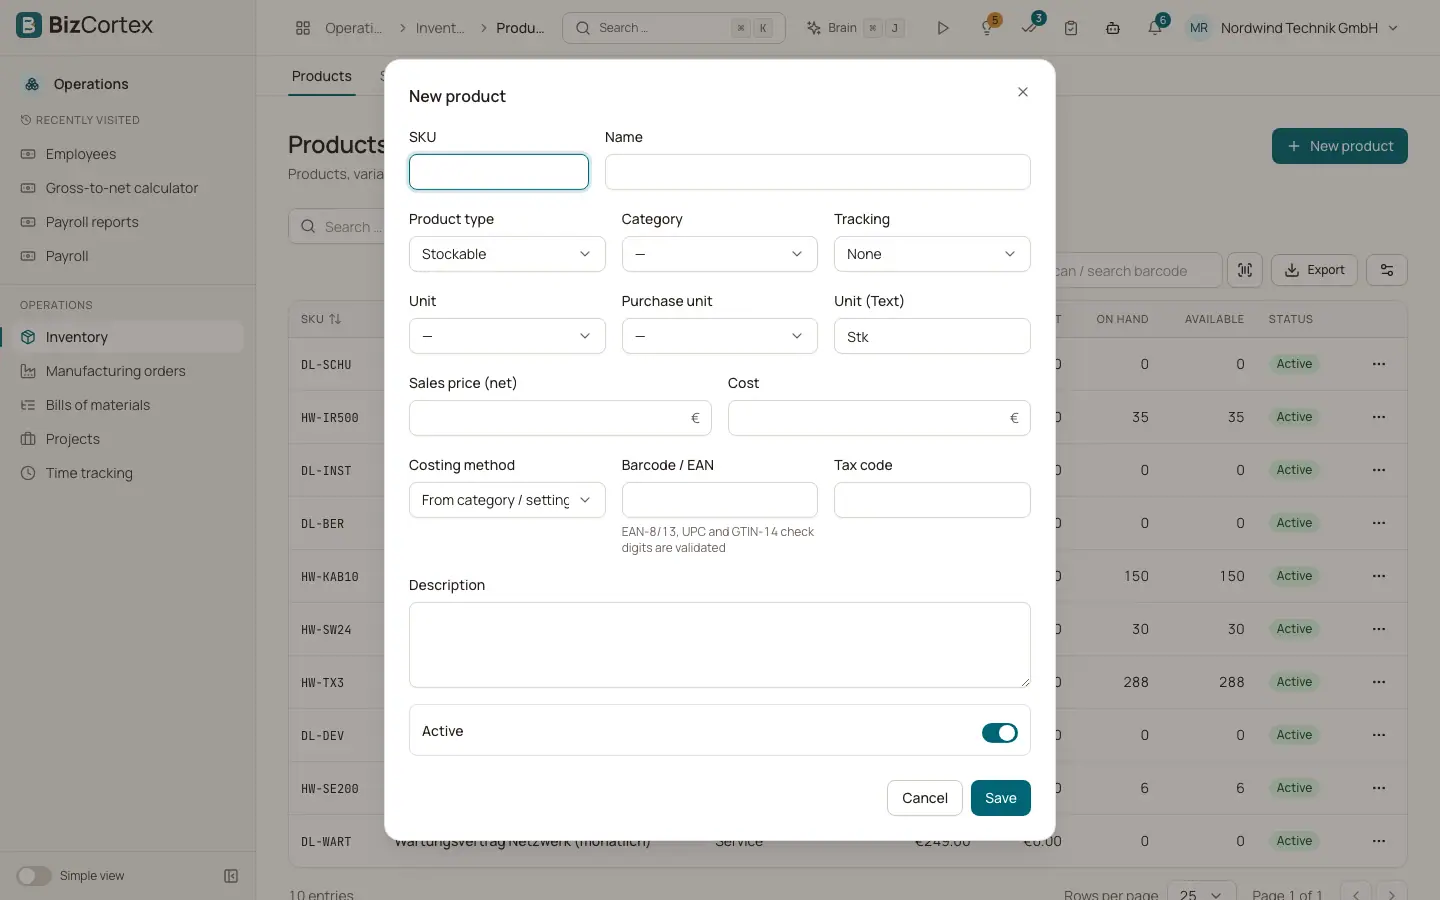Viewport: 1440px width, 900px height.
Task: Collapse the sidebar panel icon
Action: (x=231, y=876)
